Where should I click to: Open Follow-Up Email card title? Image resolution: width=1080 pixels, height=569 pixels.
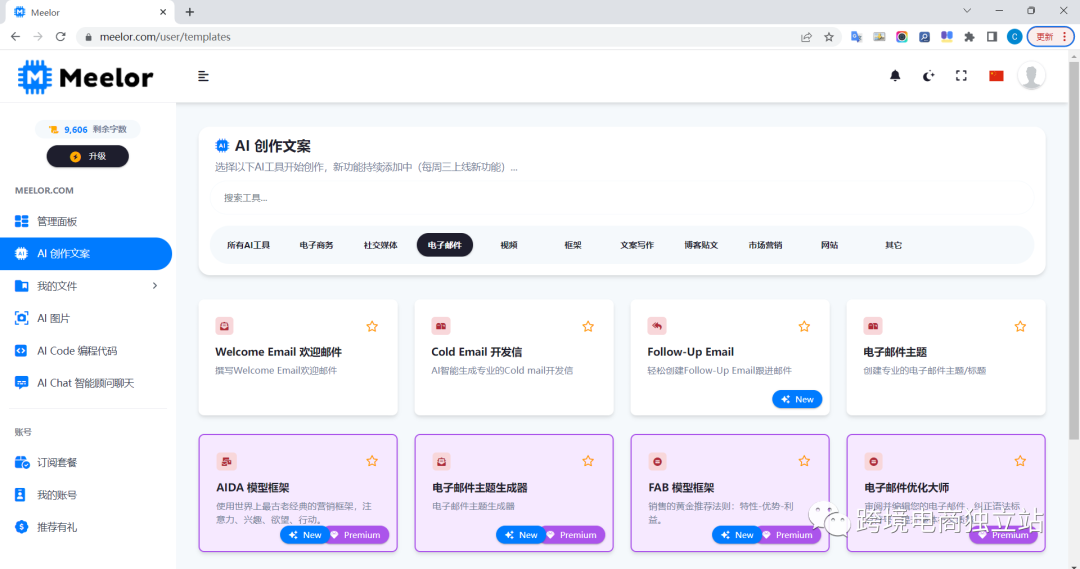click(x=690, y=352)
